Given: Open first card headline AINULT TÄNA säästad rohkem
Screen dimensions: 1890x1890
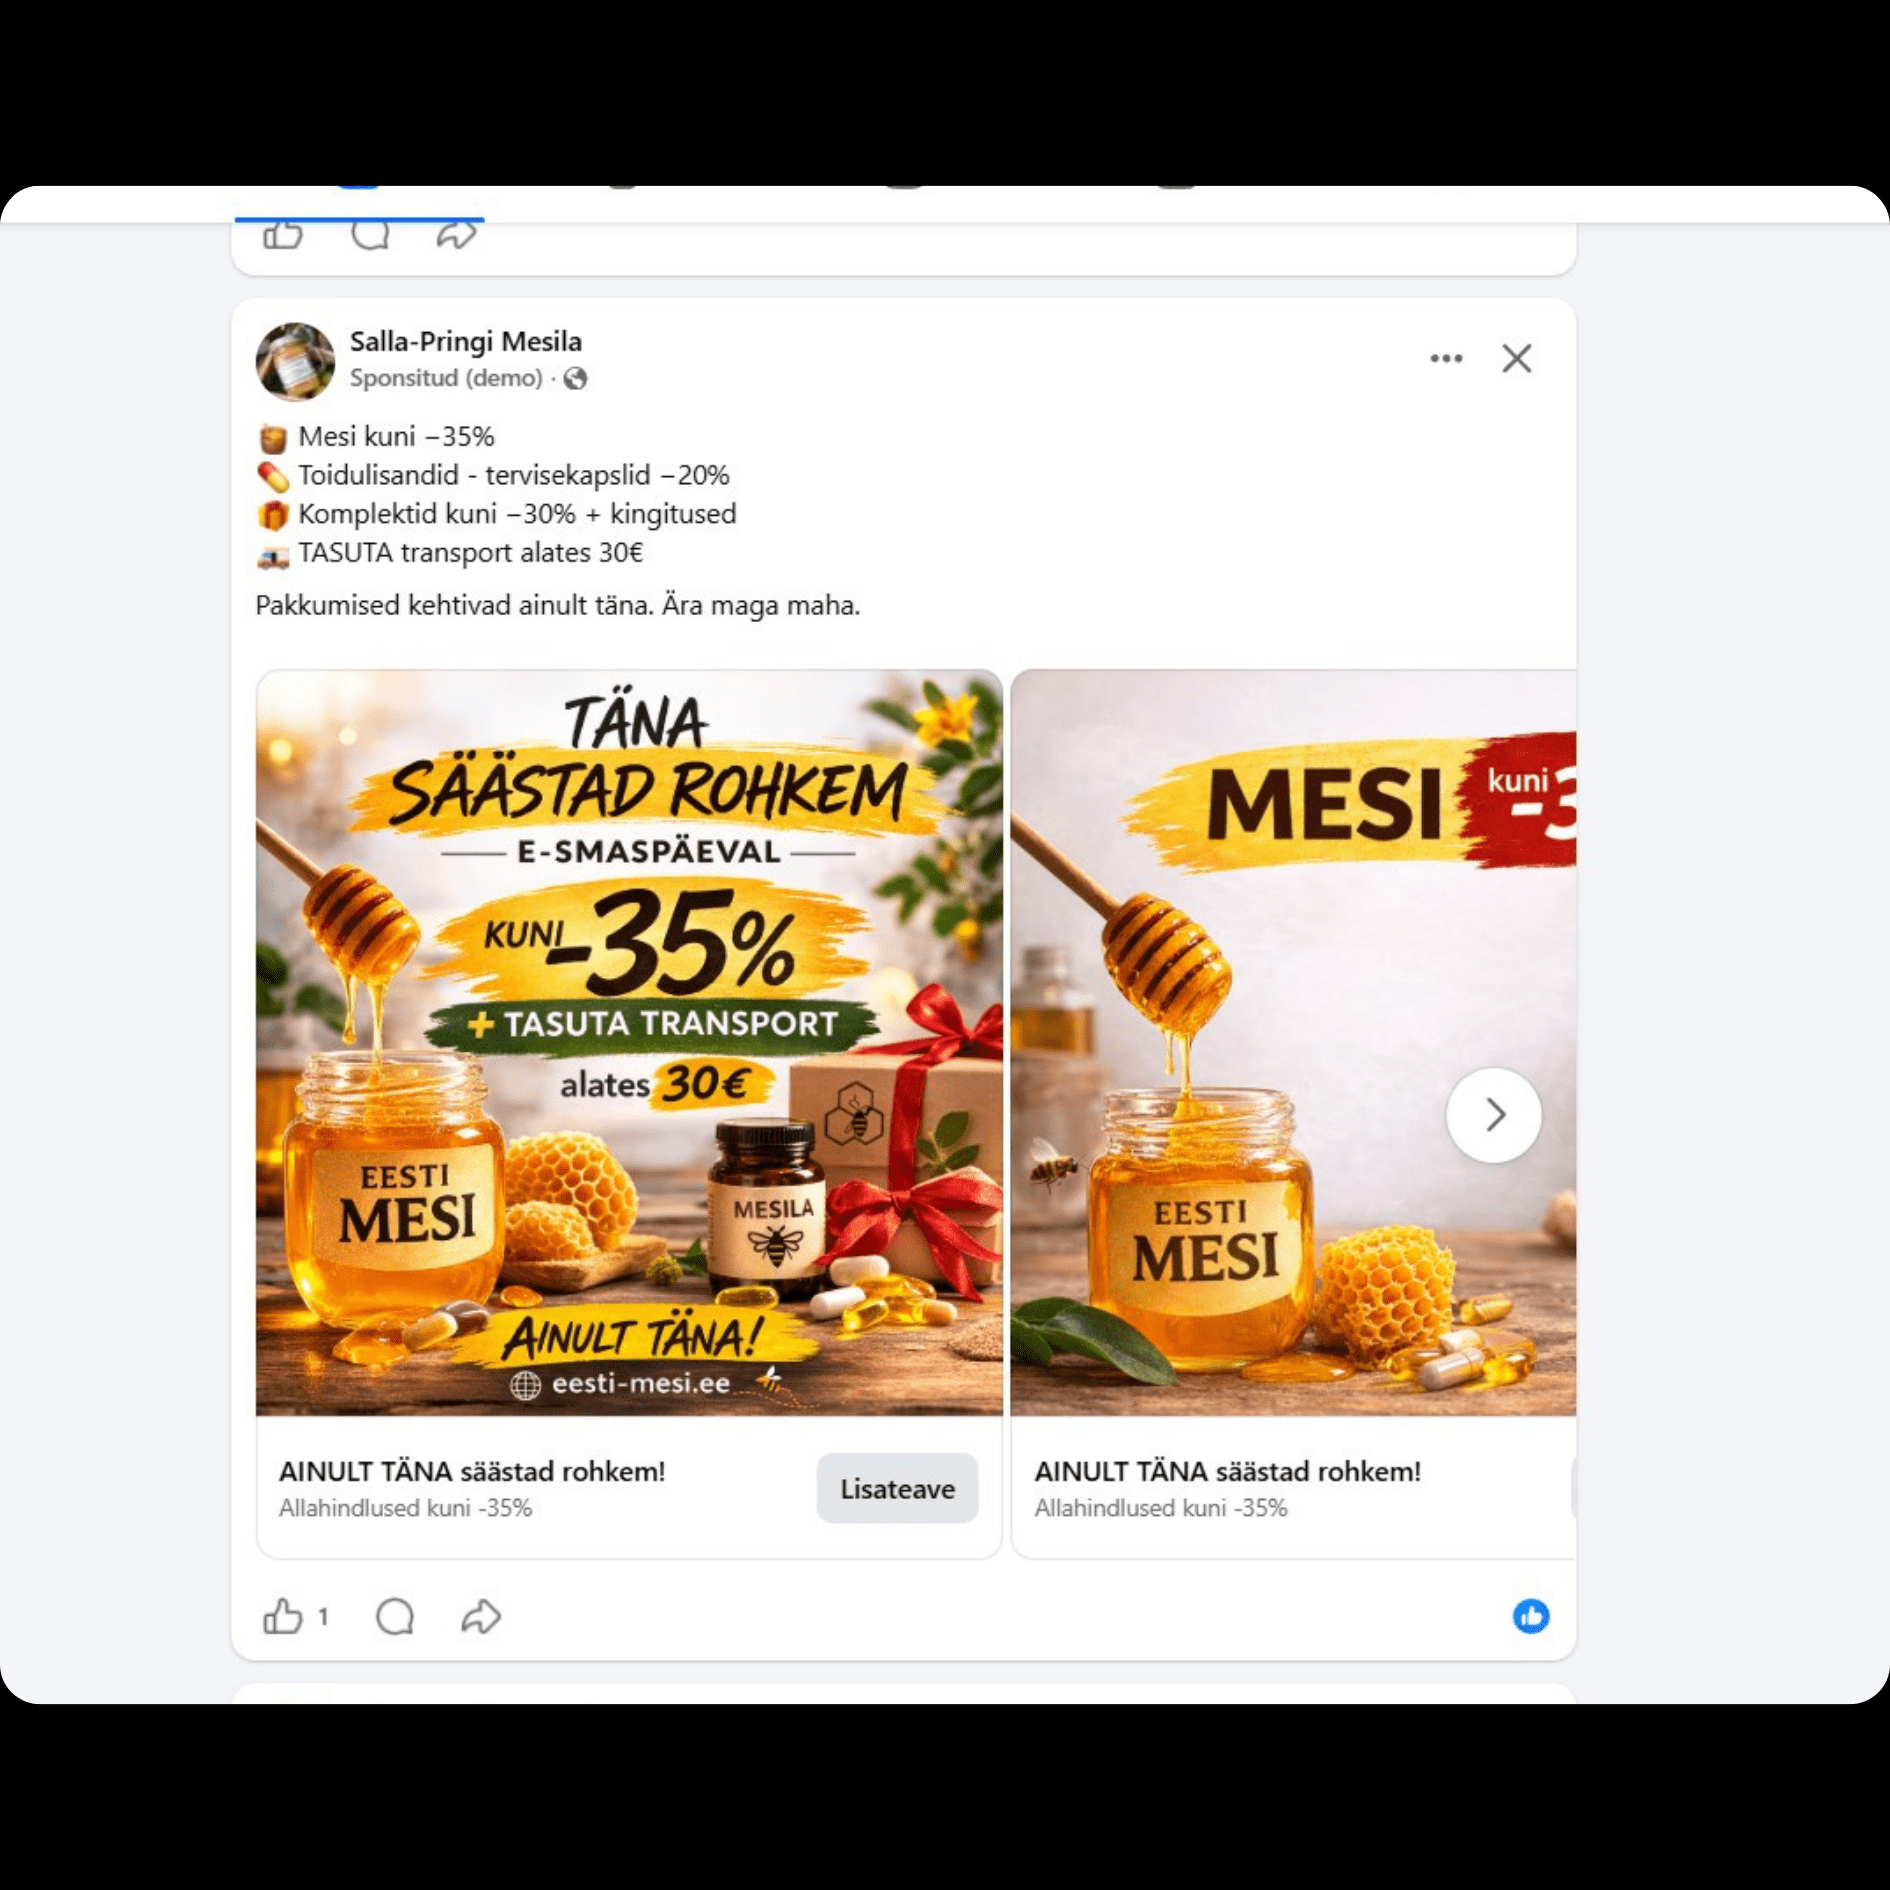Looking at the screenshot, I should [x=472, y=1471].
